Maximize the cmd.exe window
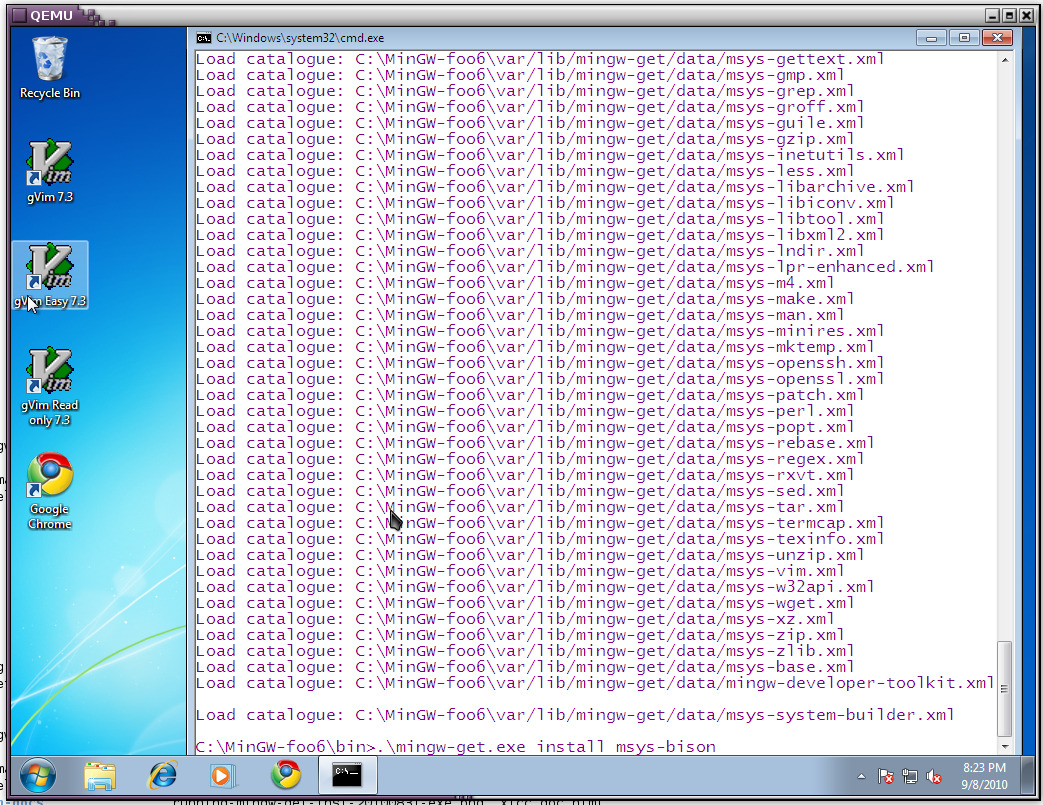1043x805 pixels. coord(964,37)
